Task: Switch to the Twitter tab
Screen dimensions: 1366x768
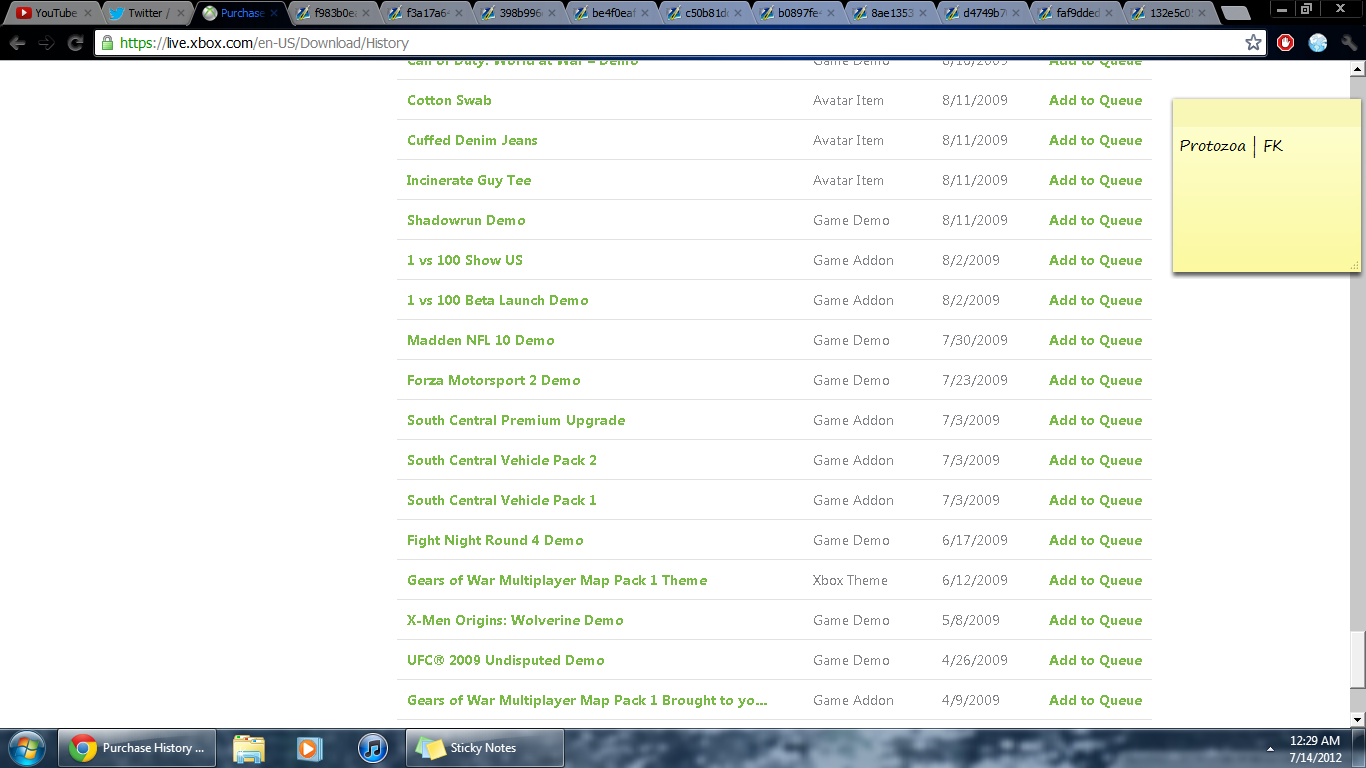Action: pyautogui.click(x=143, y=13)
